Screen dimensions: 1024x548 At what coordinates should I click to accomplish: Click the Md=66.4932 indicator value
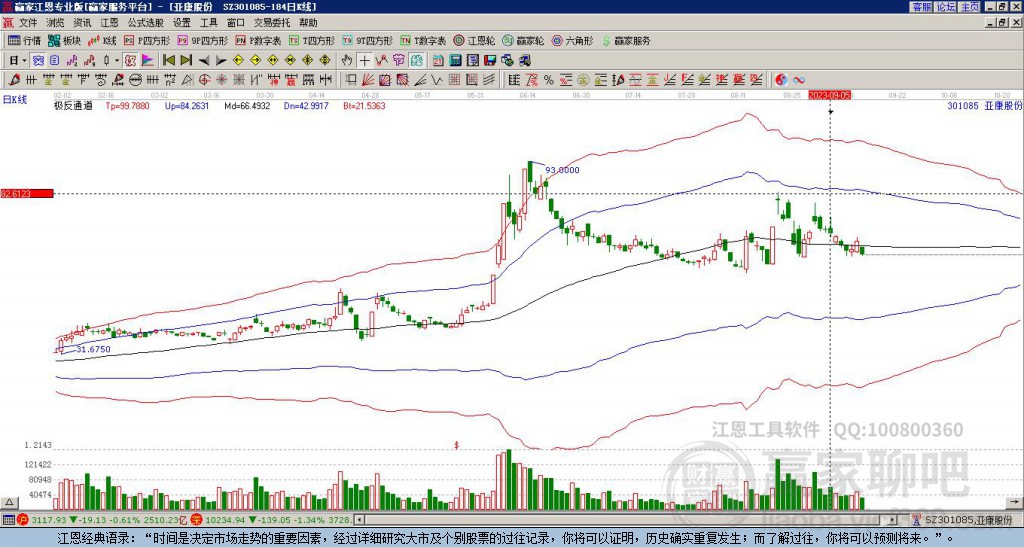247,105
